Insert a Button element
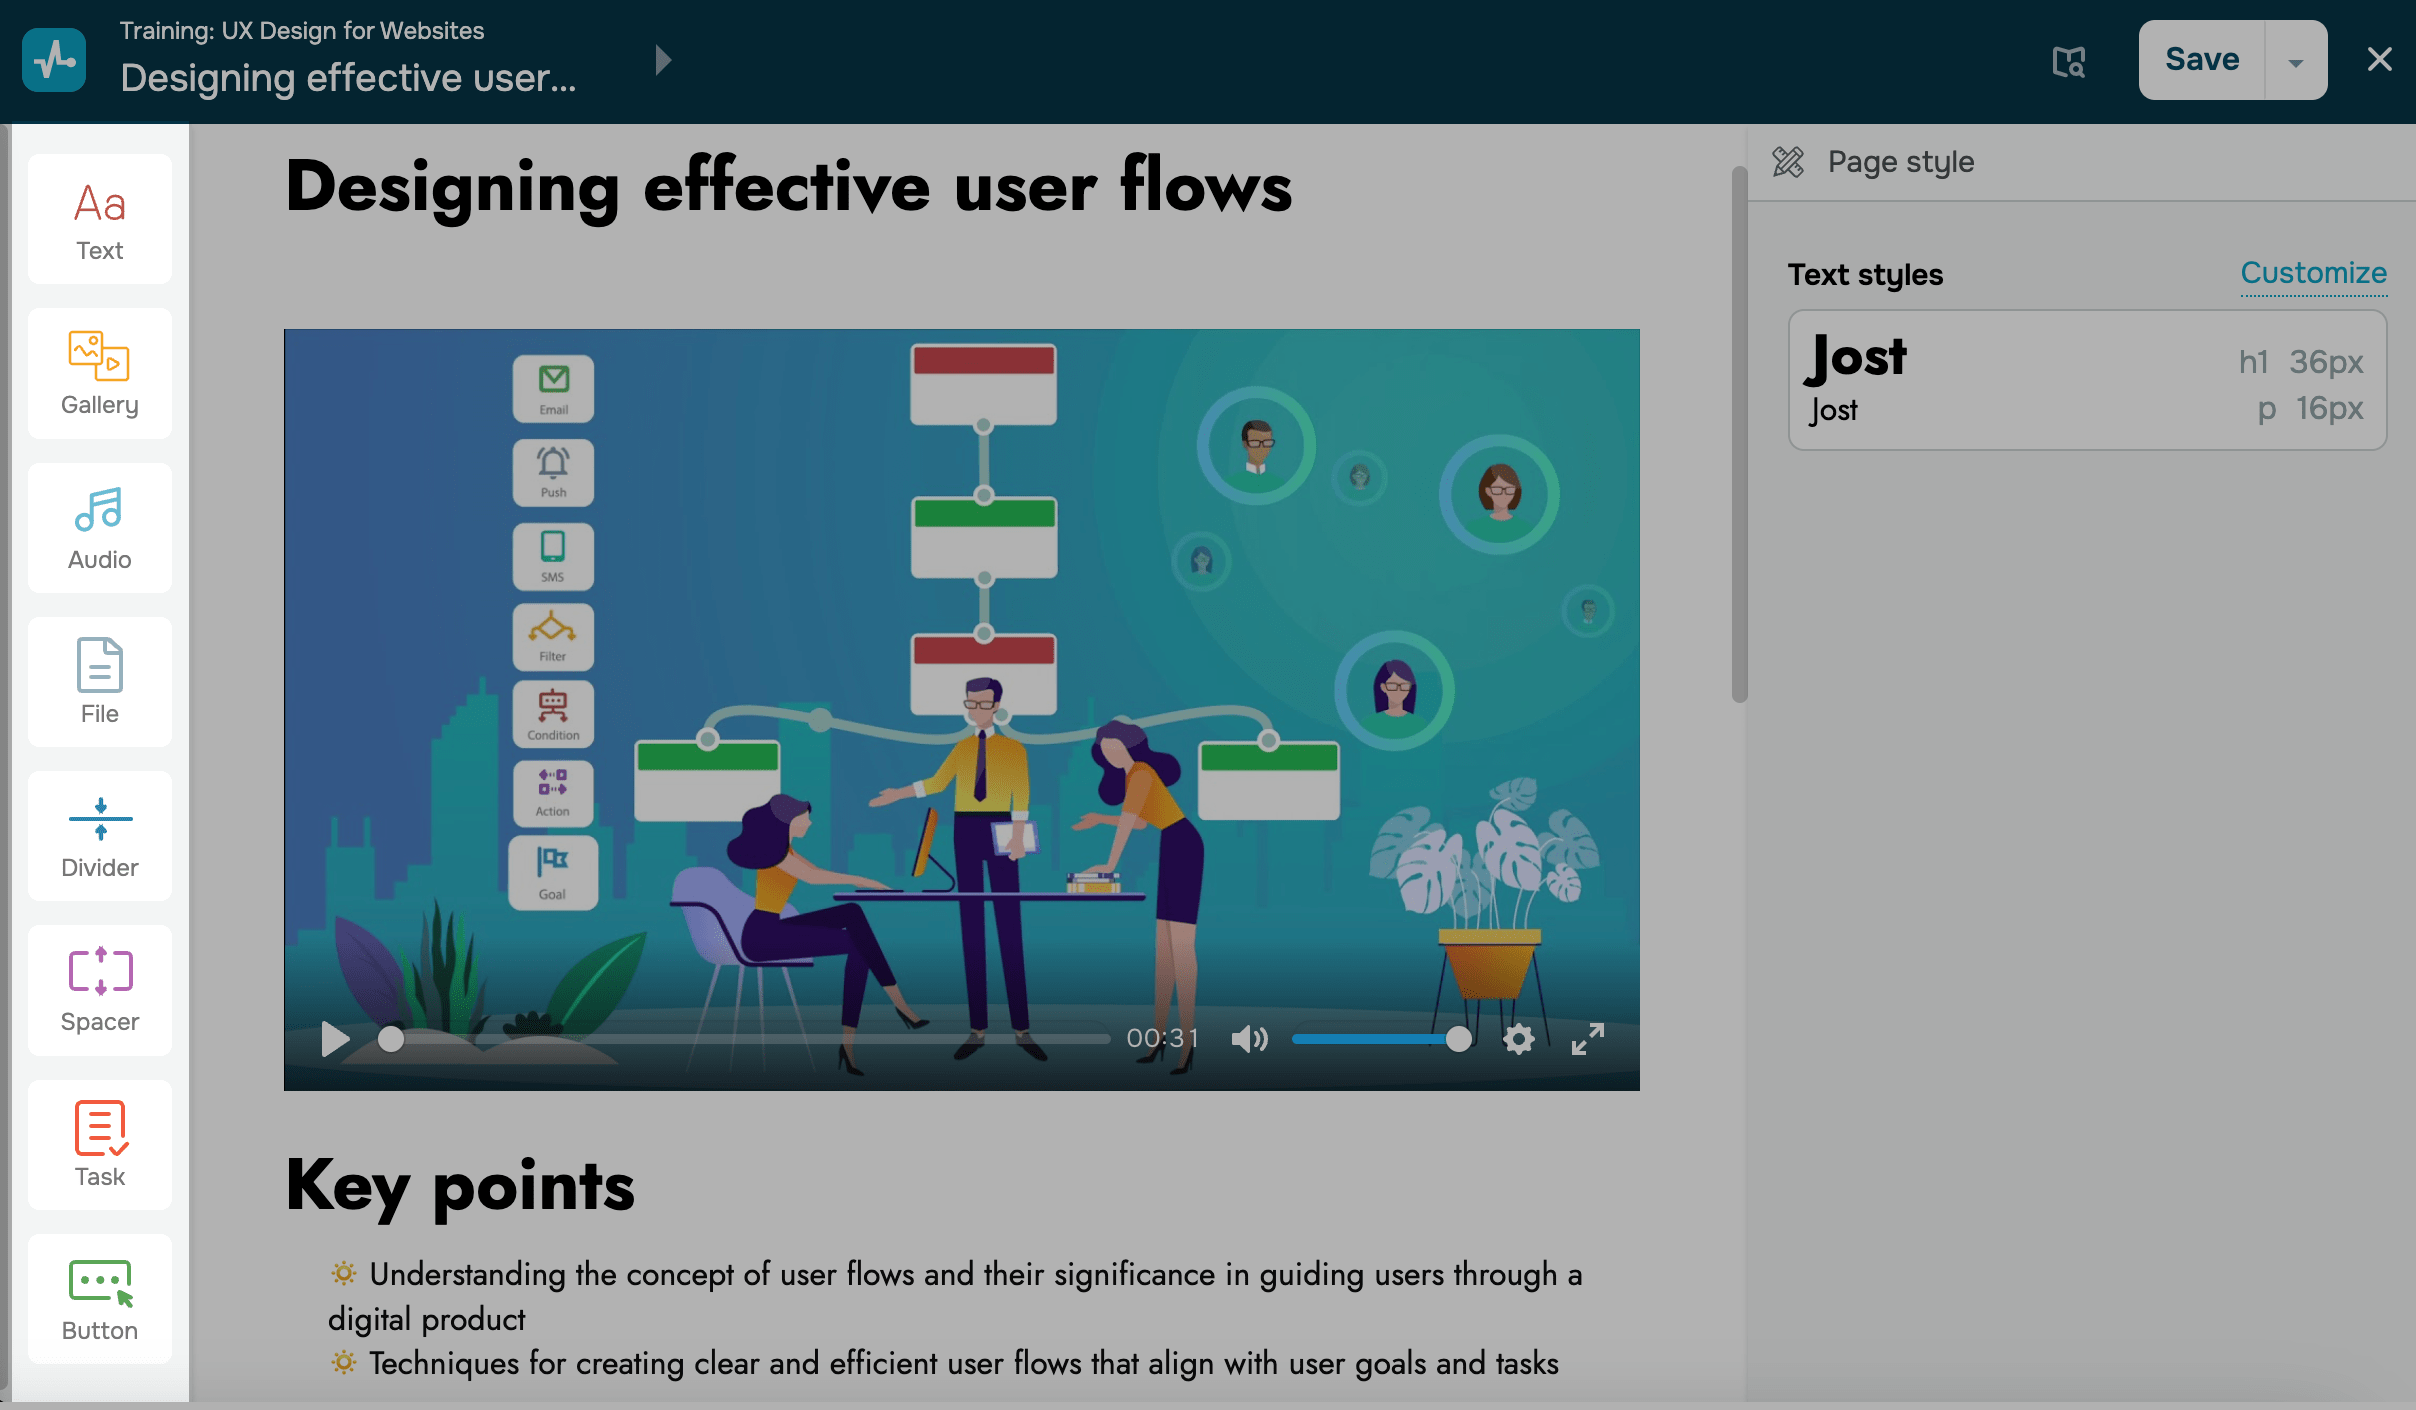Screen dimensions: 2416x1410 coord(100,1298)
